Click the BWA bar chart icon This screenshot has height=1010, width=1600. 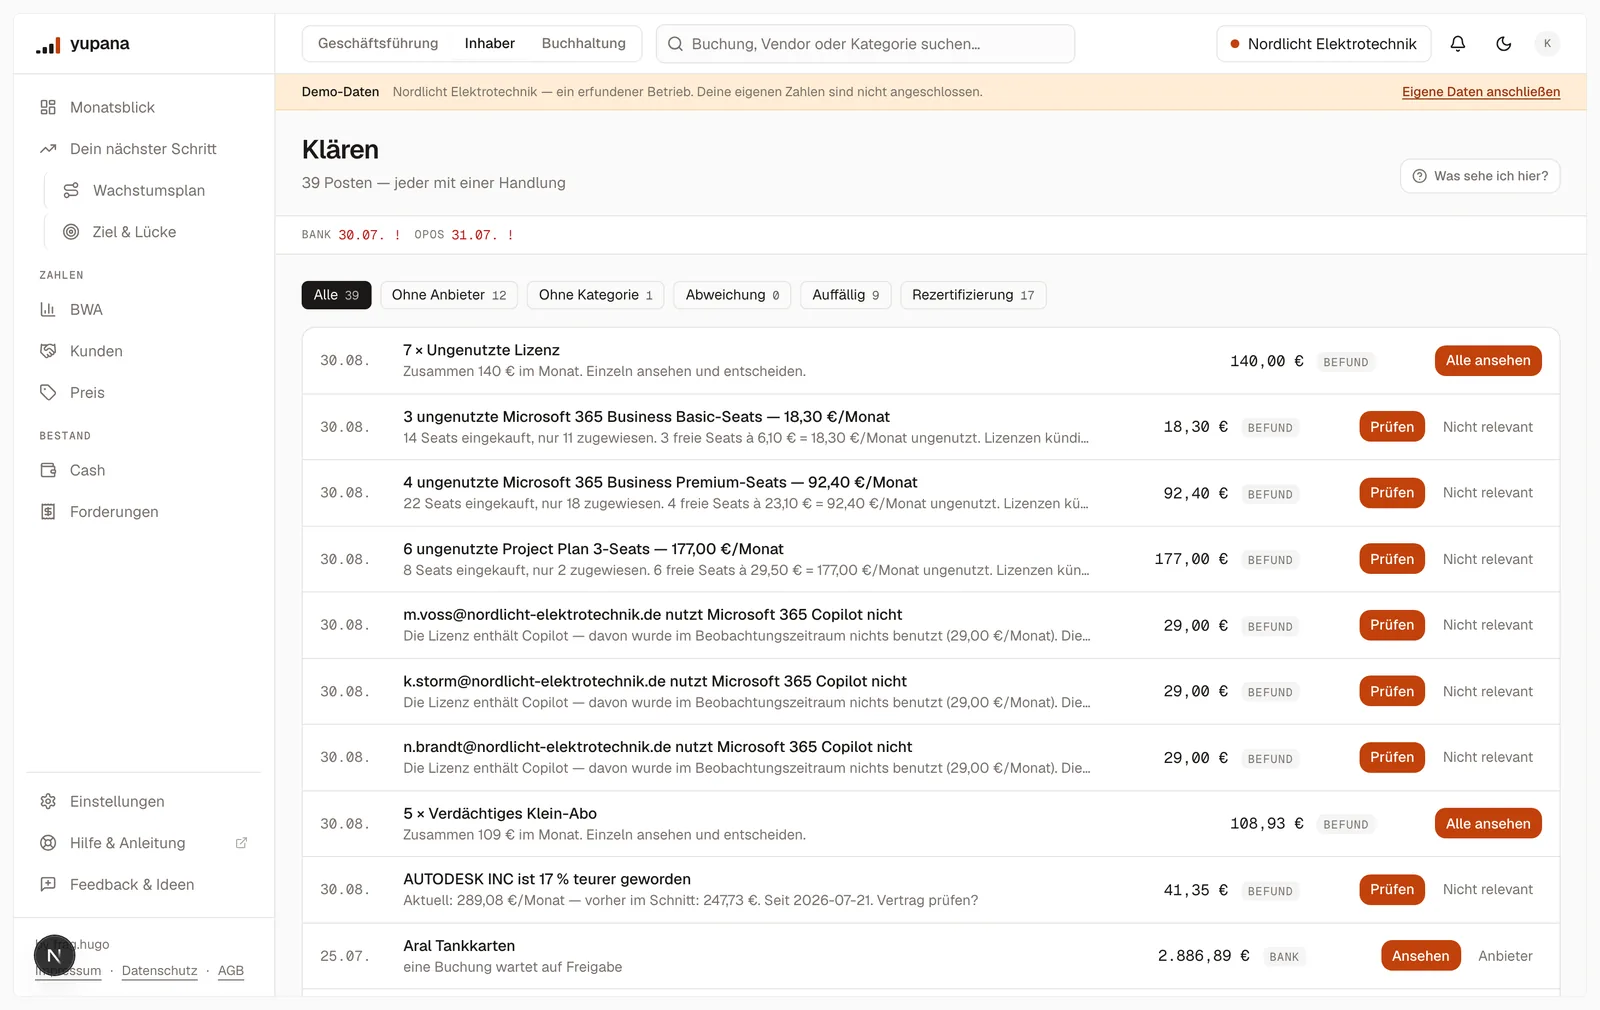pyautogui.click(x=48, y=310)
